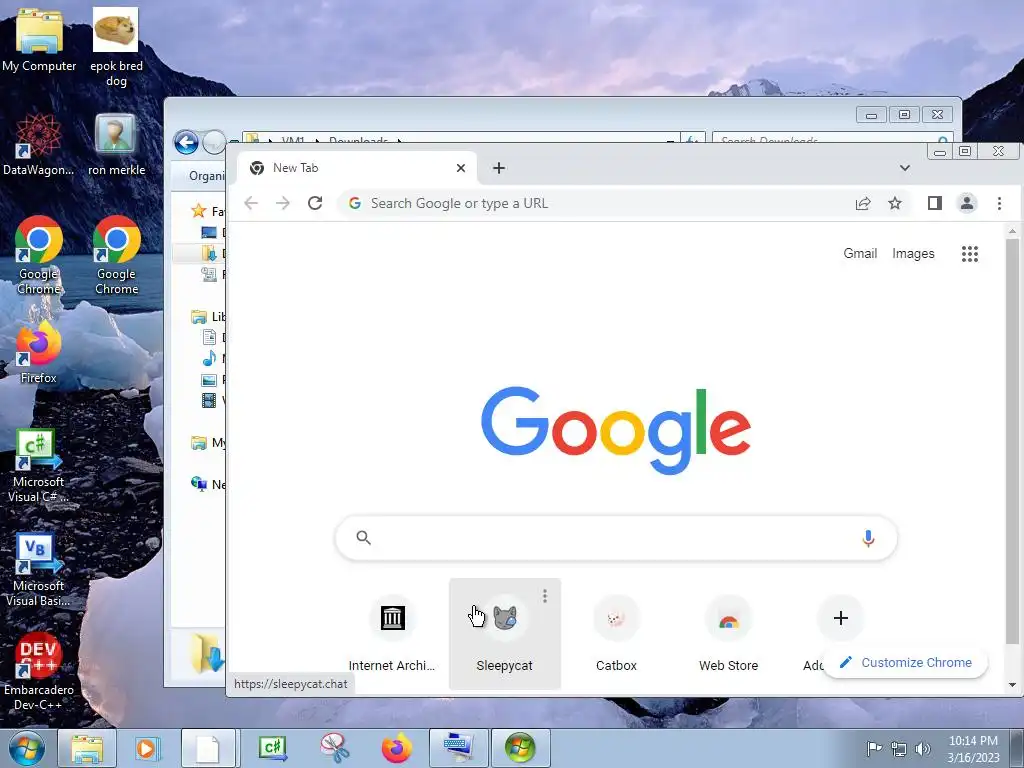Click Back button in Explorer window
The height and width of the screenshot is (768, 1024).
186,142
